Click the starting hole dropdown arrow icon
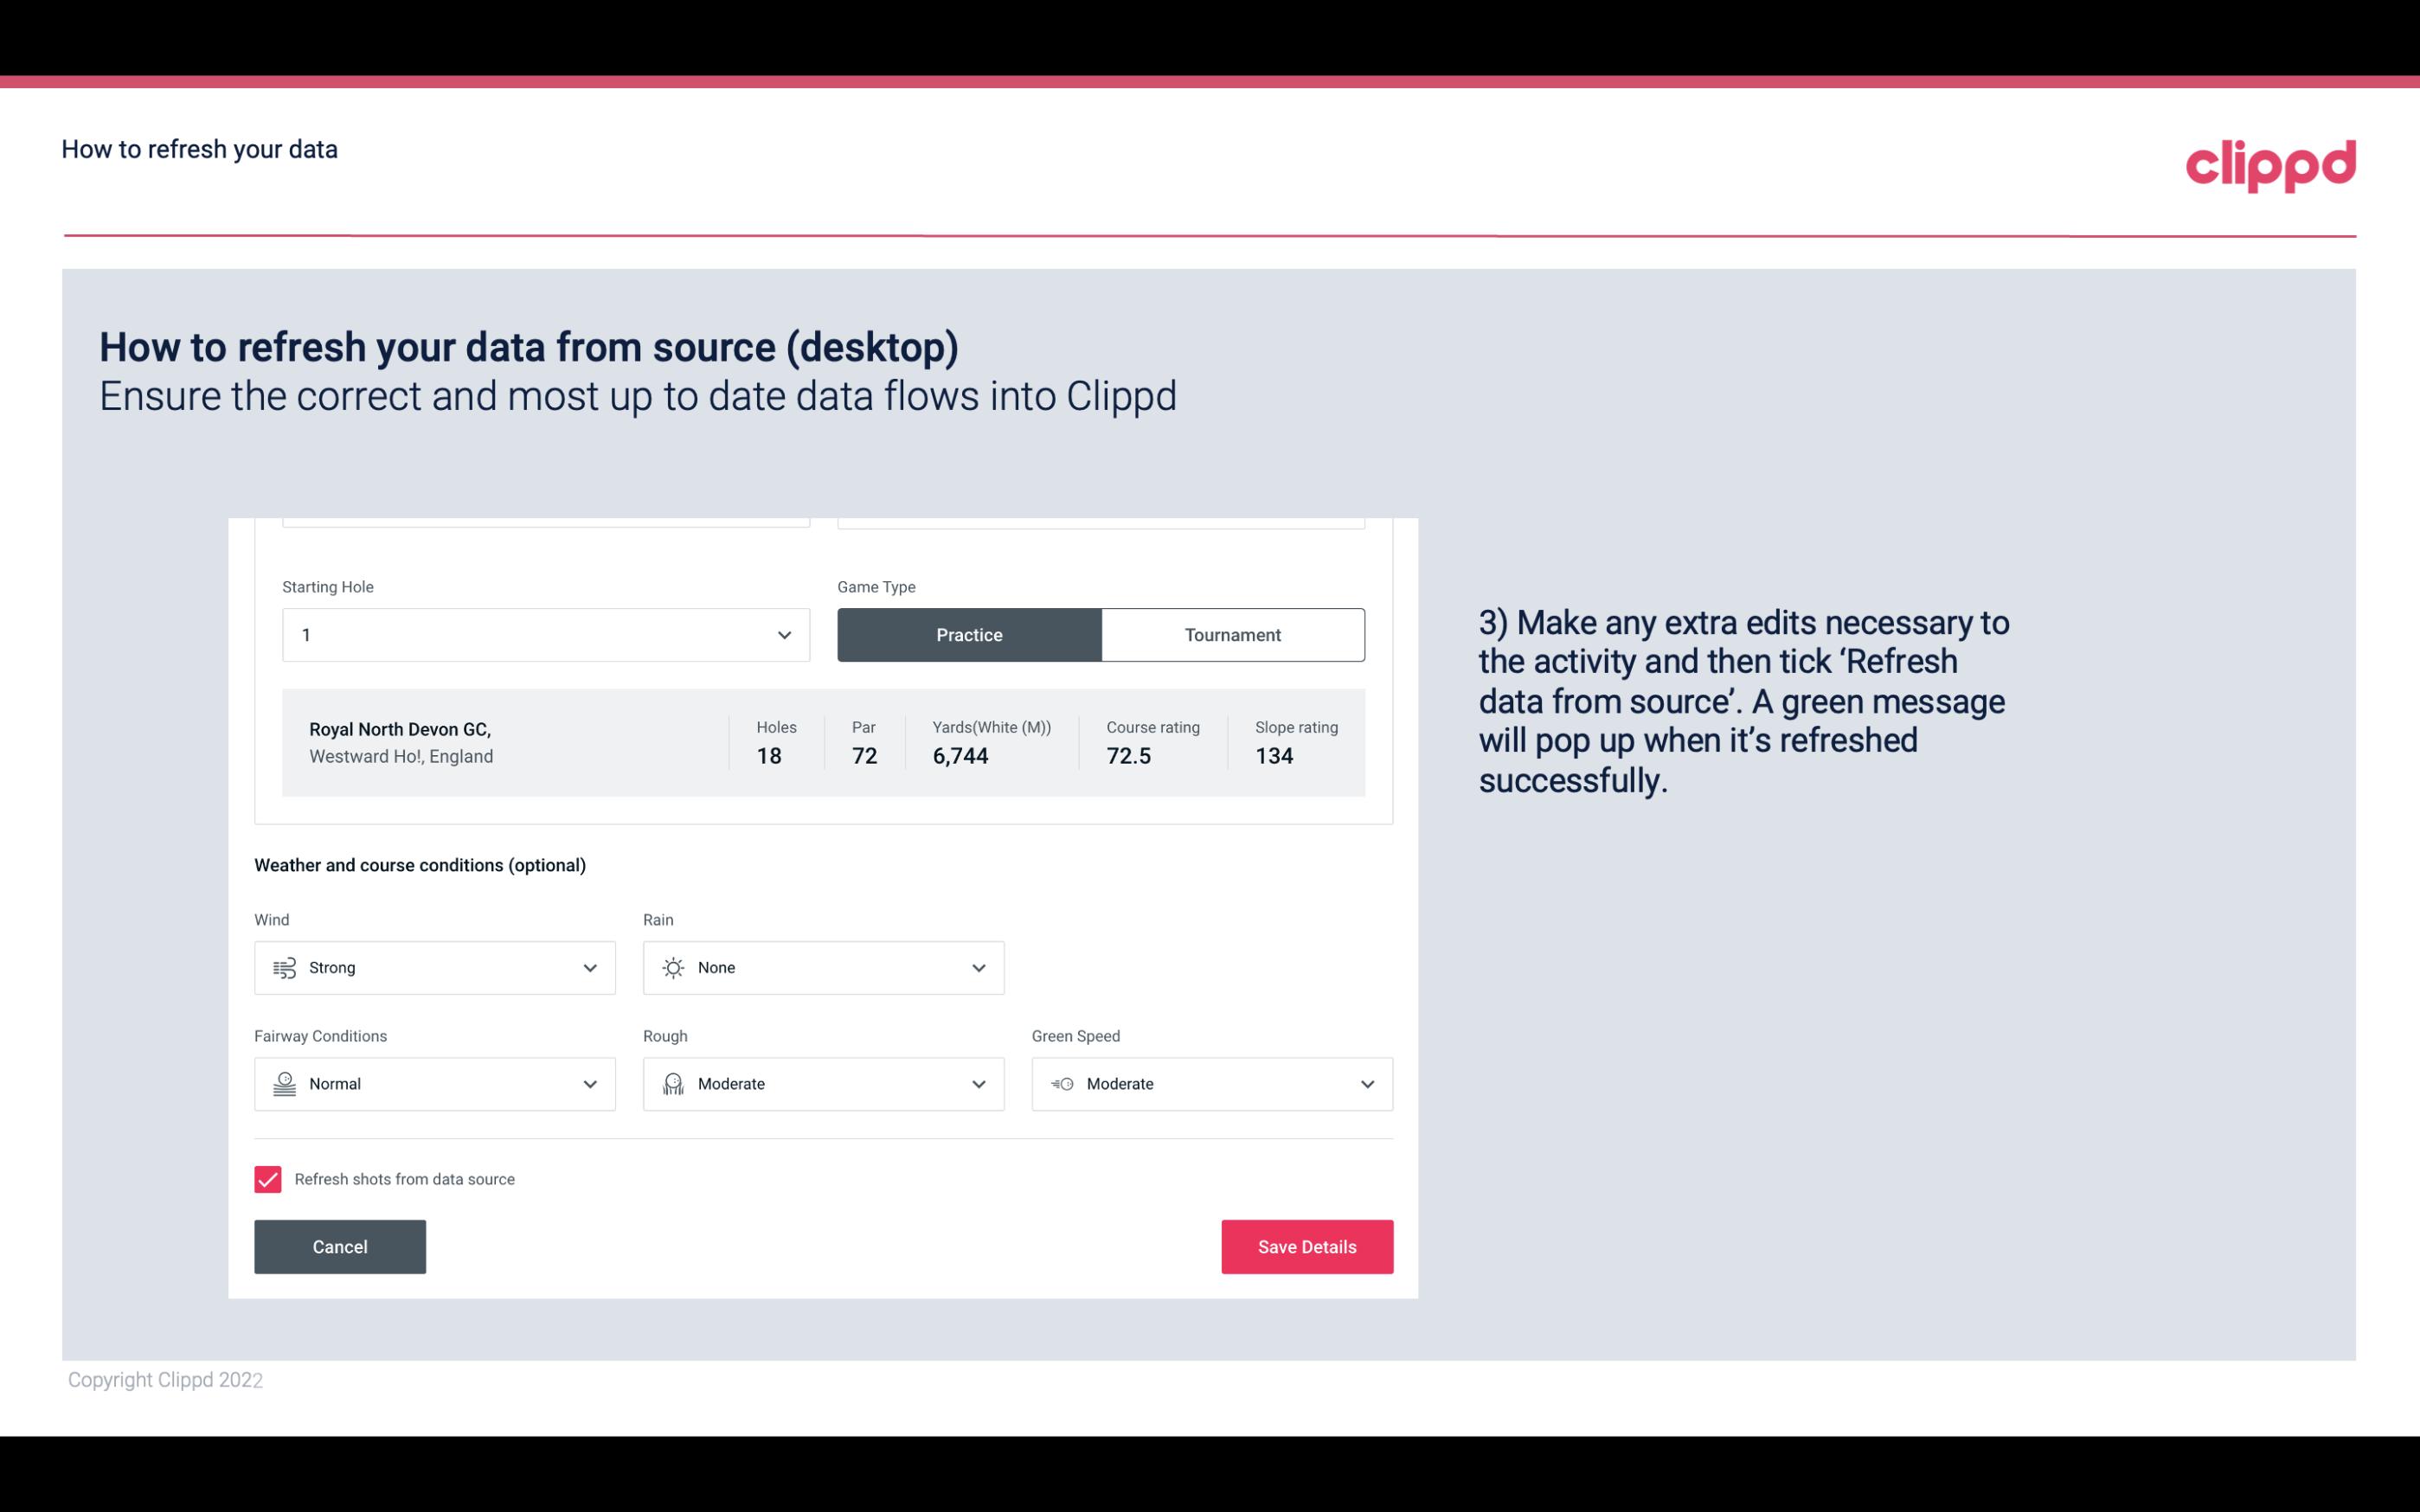Image resolution: width=2420 pixels, height=1512 pixels. coord(784,634)
